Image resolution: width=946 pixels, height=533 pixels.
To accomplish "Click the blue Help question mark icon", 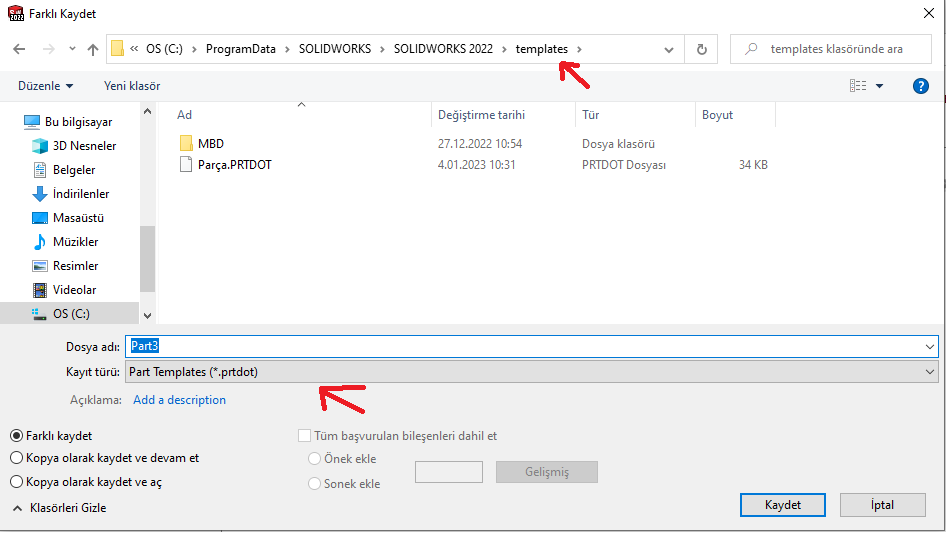I will [921, 86].
